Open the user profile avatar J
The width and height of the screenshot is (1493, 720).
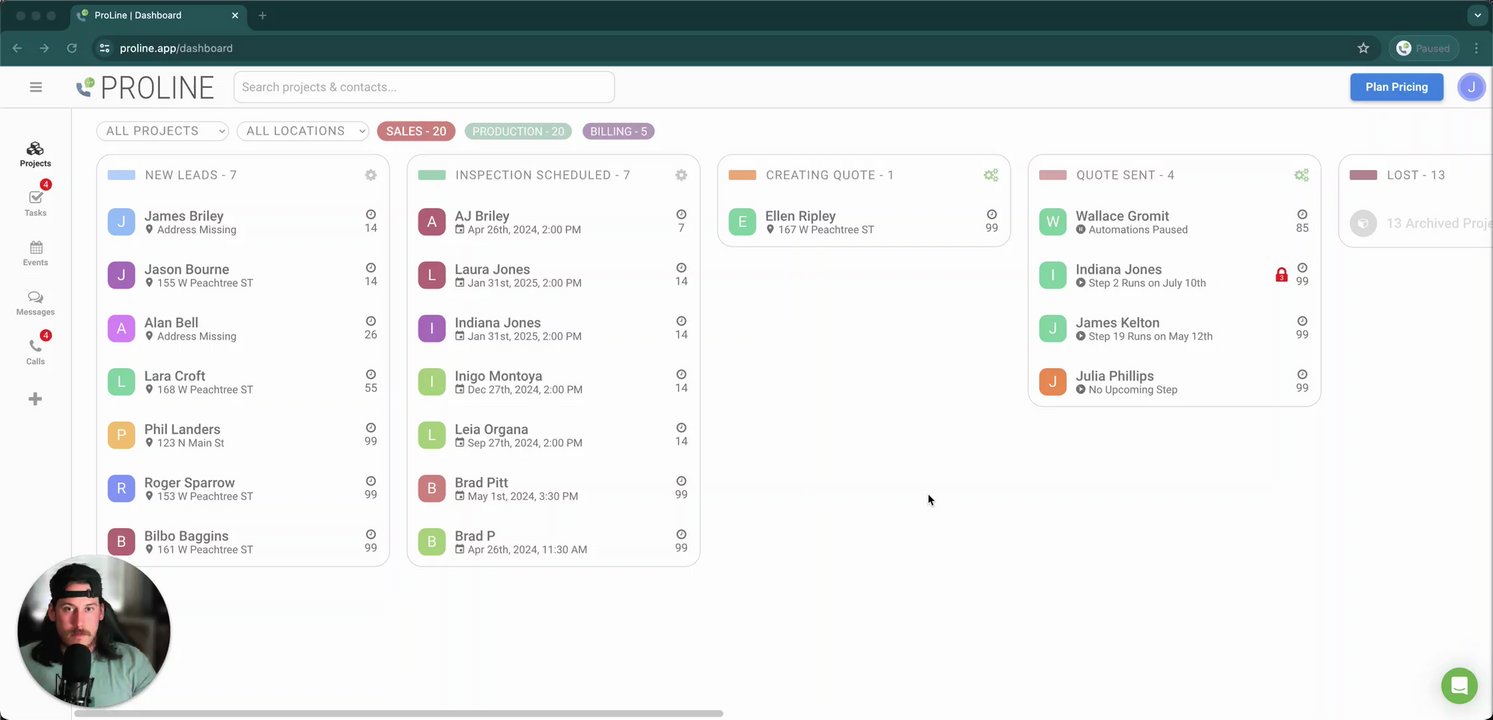pyautogui.click(x=1471, y=87)
